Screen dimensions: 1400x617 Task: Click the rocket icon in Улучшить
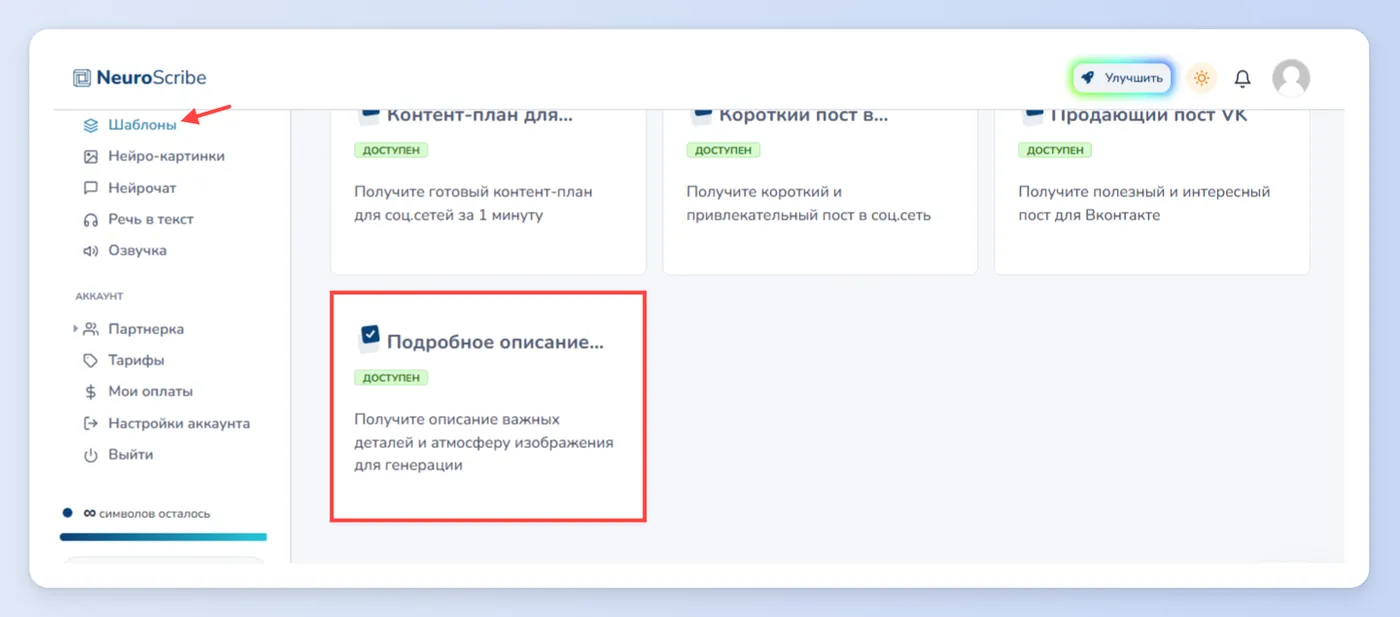click(x=1088, y=78)
